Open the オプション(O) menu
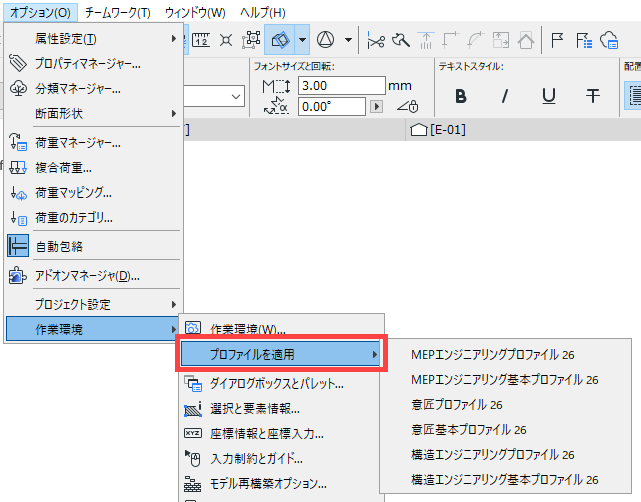Viewport: 641px width, 502px height. [x=40, y=12]
